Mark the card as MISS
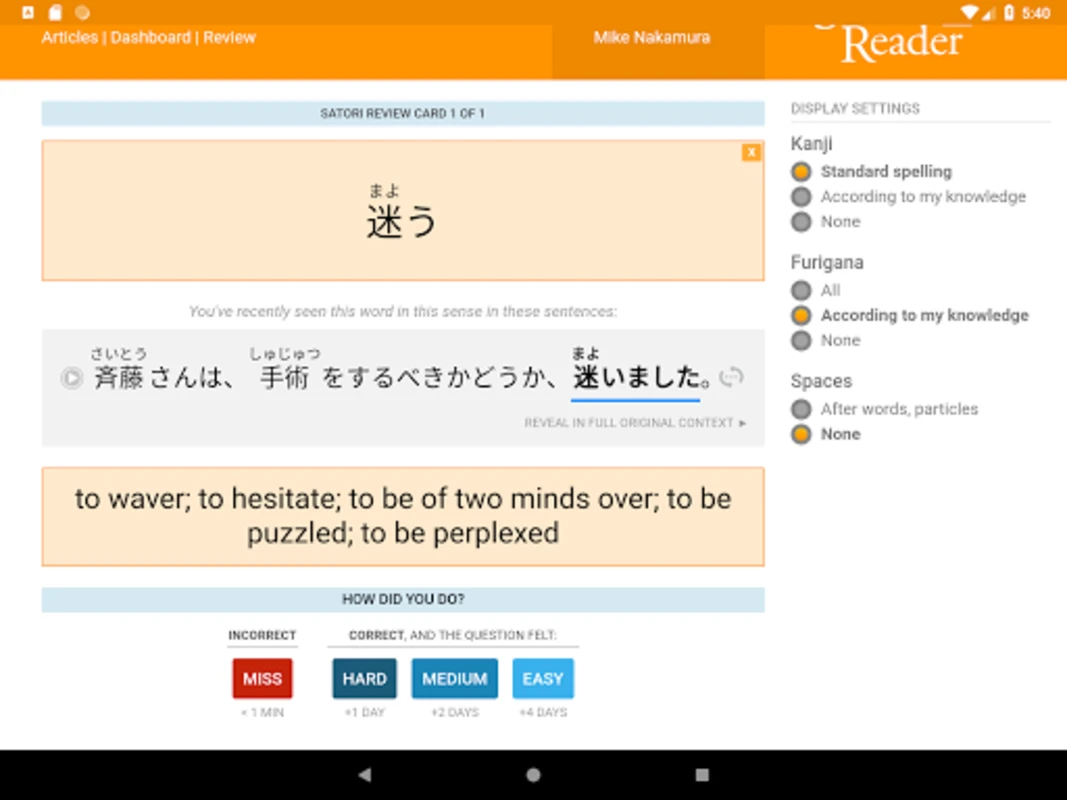The height and width of the screenshot is (800, 1067). [262, 678]
